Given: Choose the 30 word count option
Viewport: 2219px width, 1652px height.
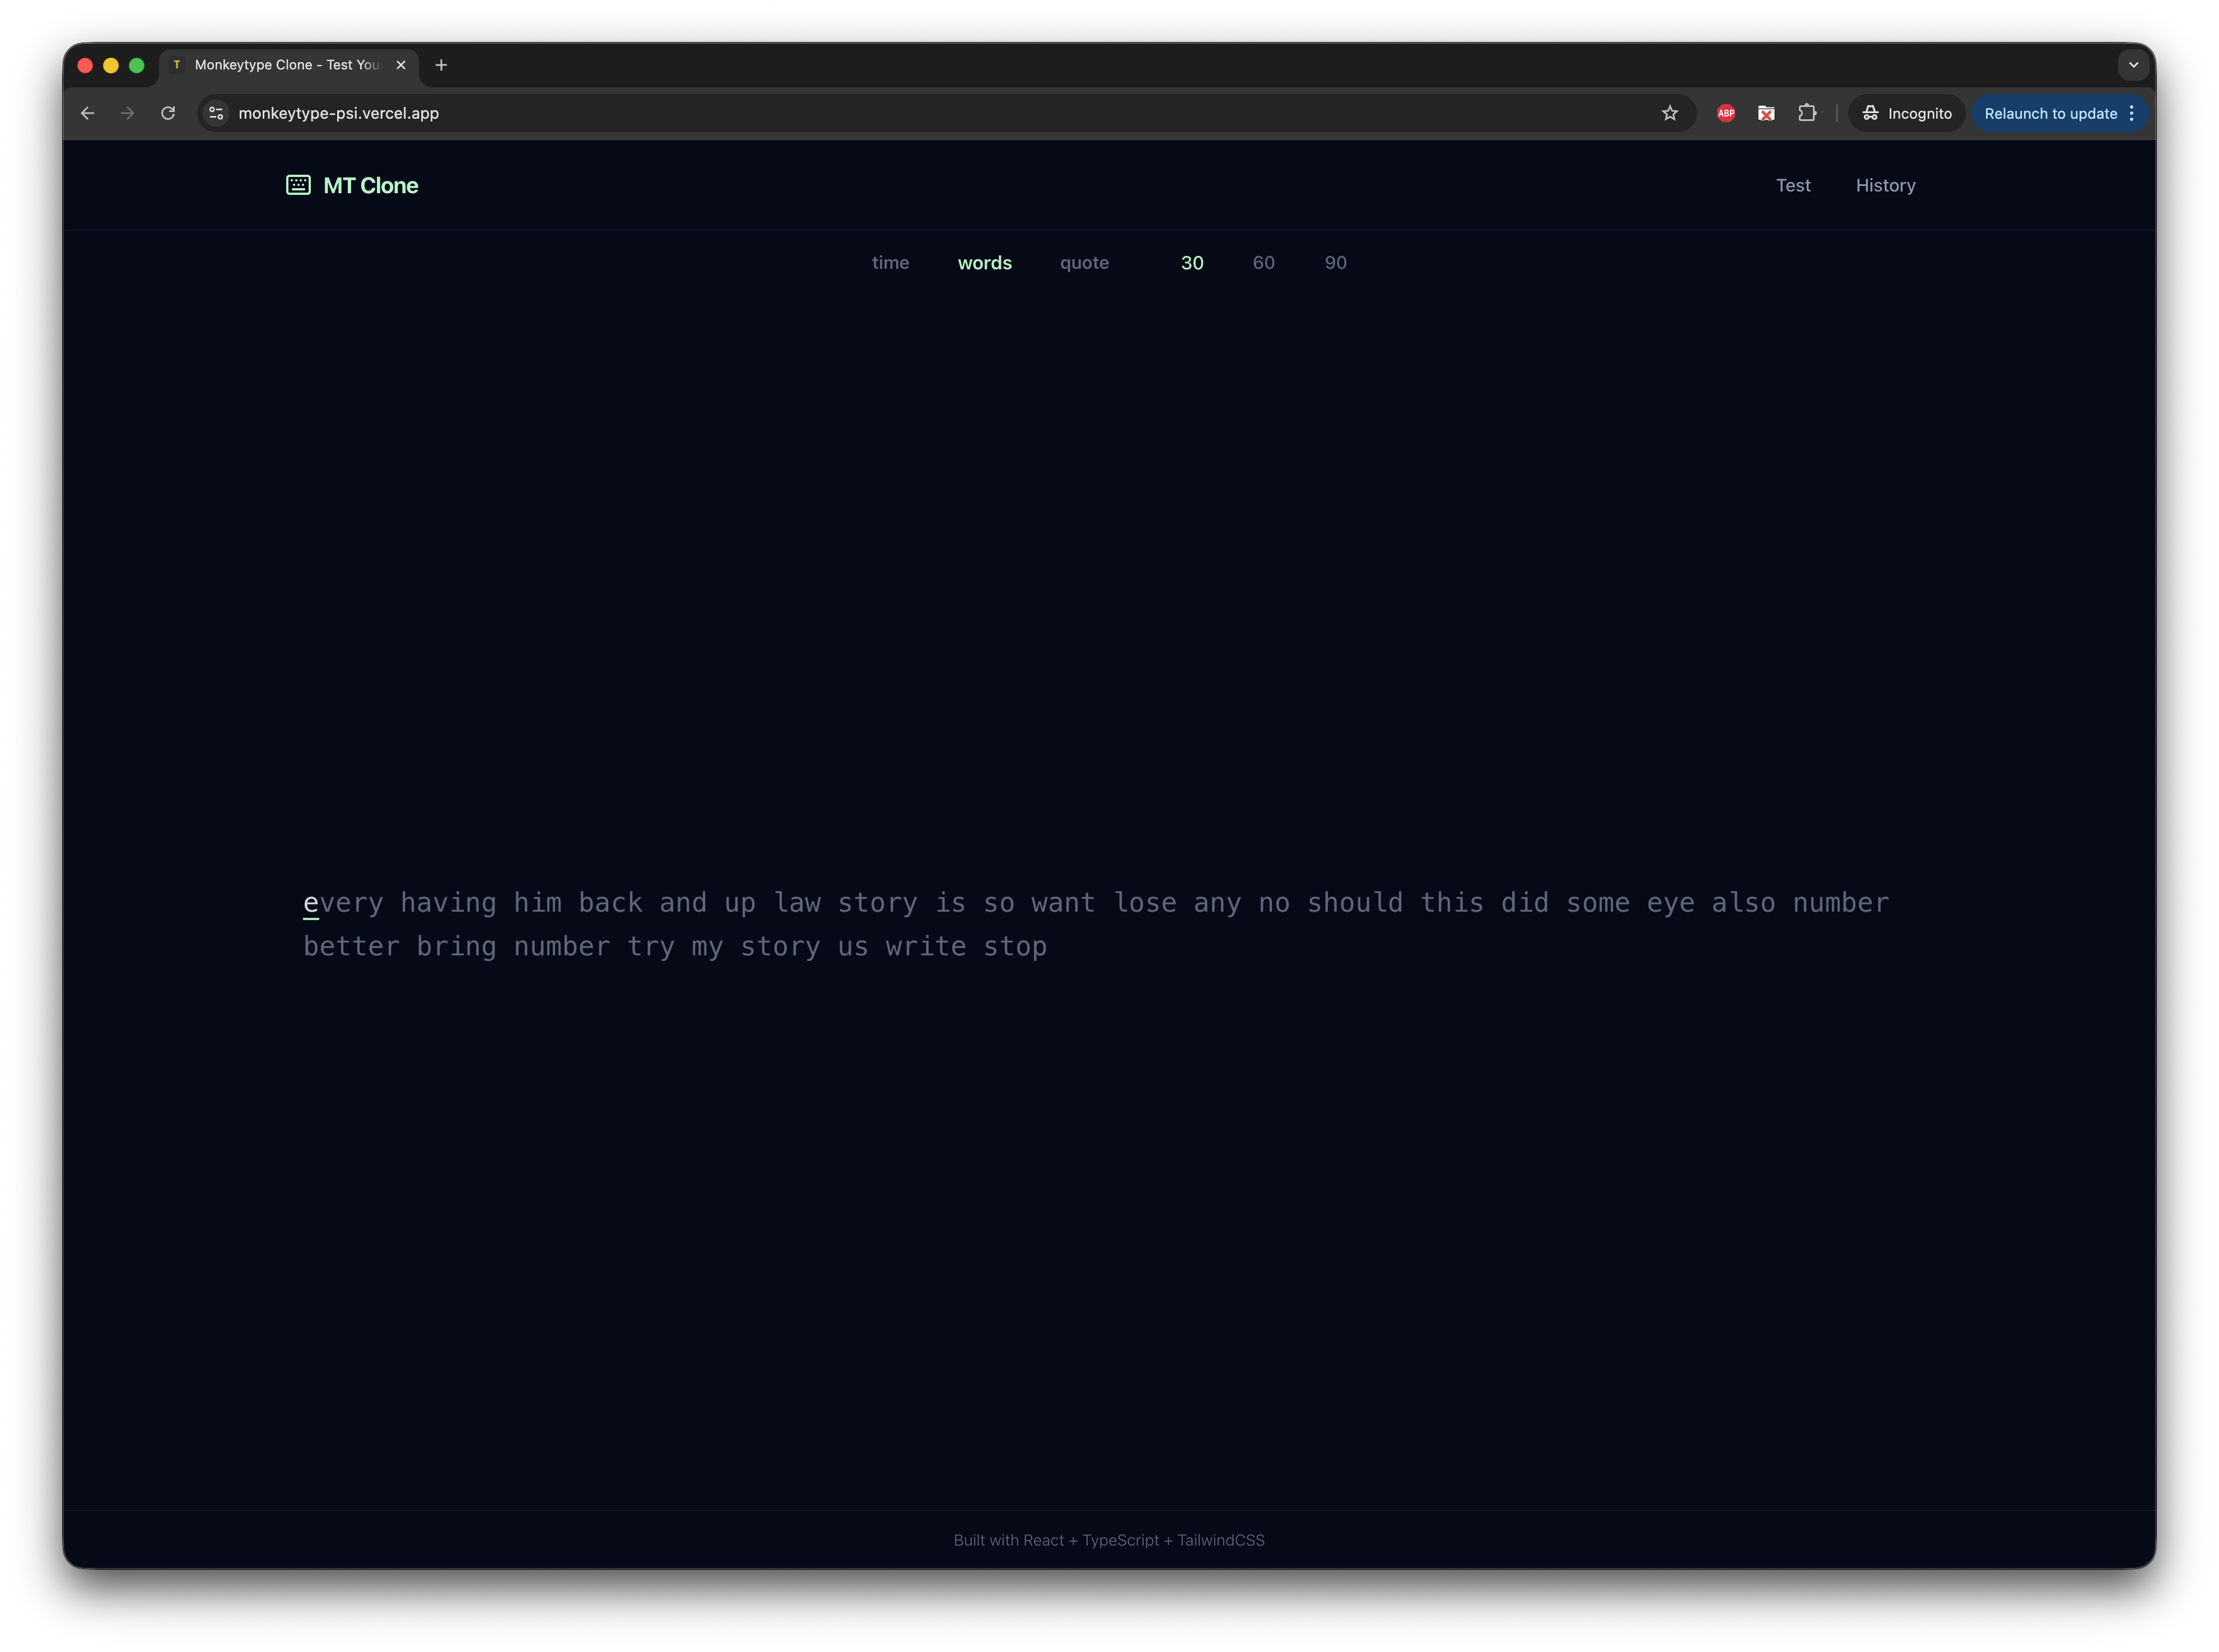Looking at the screenshot, I should pyautogui.click(x=1192, y=263).
